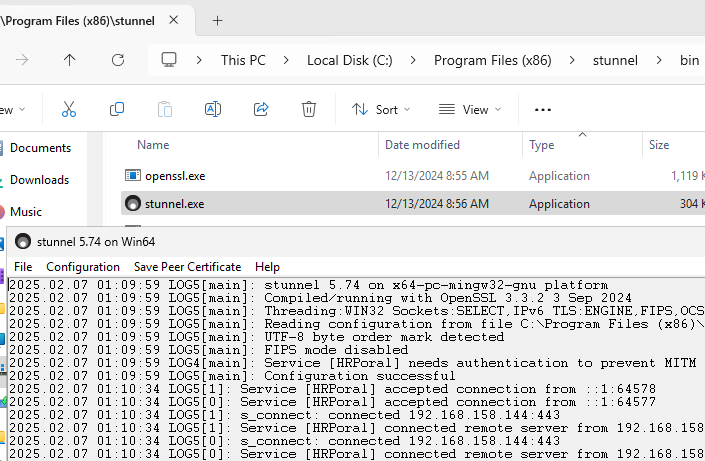Open the stunnel File menu
705x461 pixels.
tap(23, 267)
